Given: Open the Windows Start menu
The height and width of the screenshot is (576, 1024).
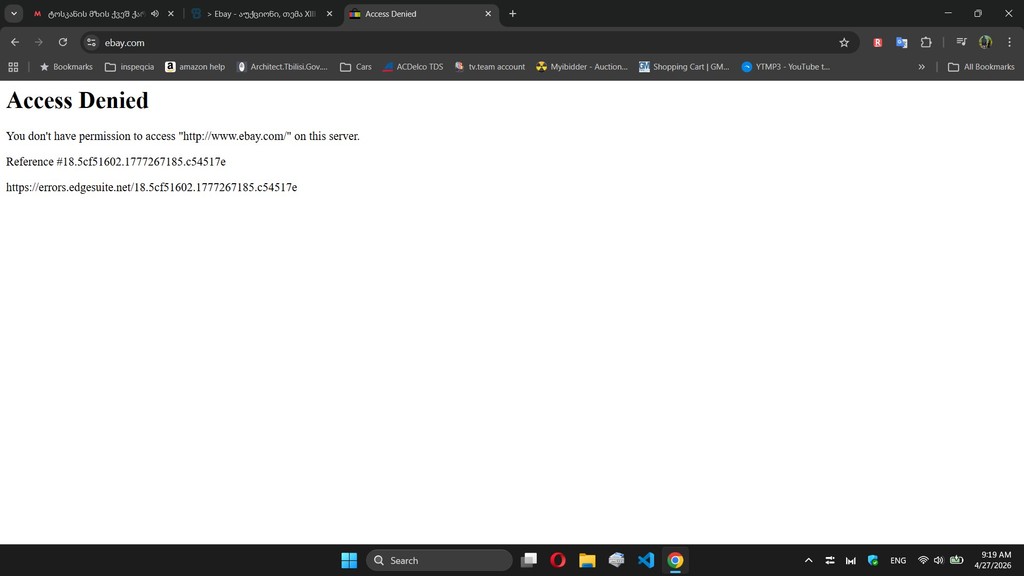Looking at the screenshot, I should [x=349, y=560].
